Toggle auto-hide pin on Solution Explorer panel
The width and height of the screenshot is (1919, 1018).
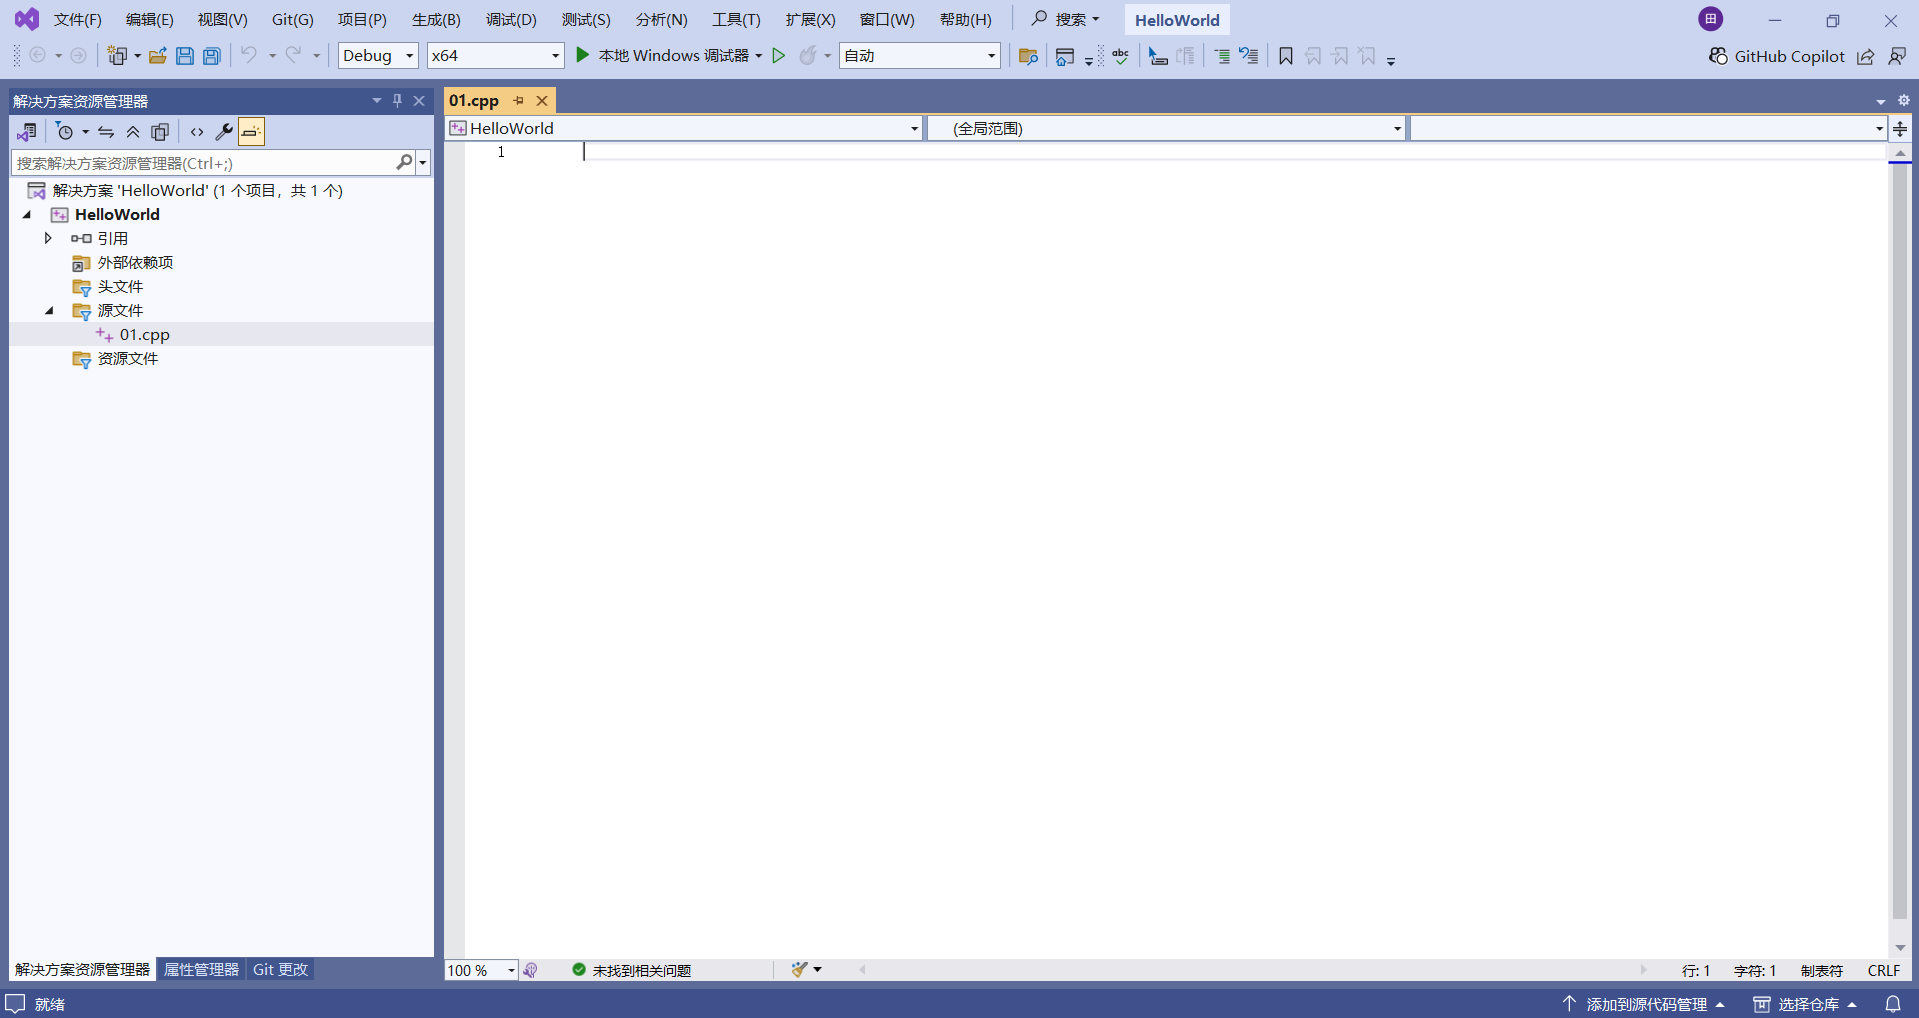(x=397, y=101)
